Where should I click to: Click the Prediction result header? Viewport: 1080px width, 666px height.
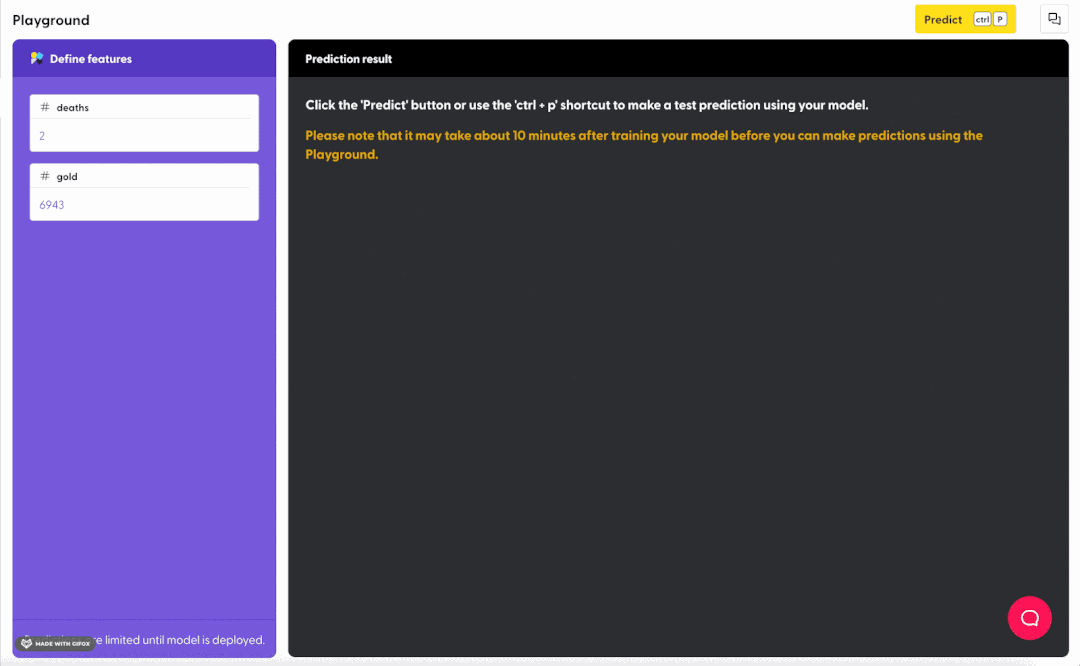pyautogui.click(x=349, y=59)
